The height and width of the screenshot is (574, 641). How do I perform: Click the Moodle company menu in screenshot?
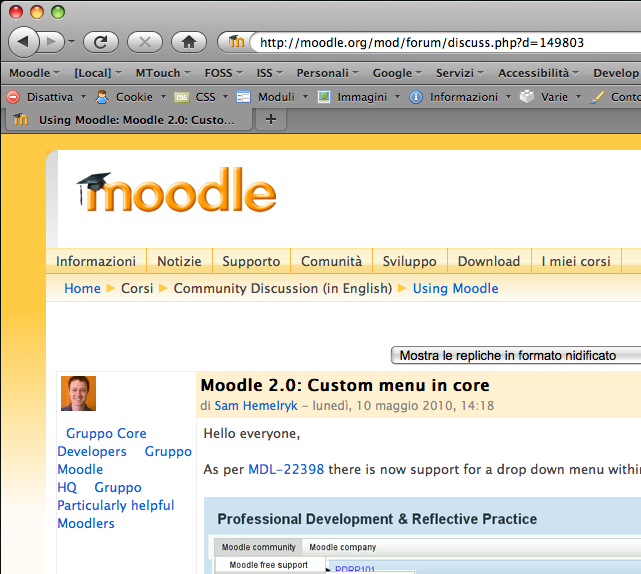click(x=343, y=547)
